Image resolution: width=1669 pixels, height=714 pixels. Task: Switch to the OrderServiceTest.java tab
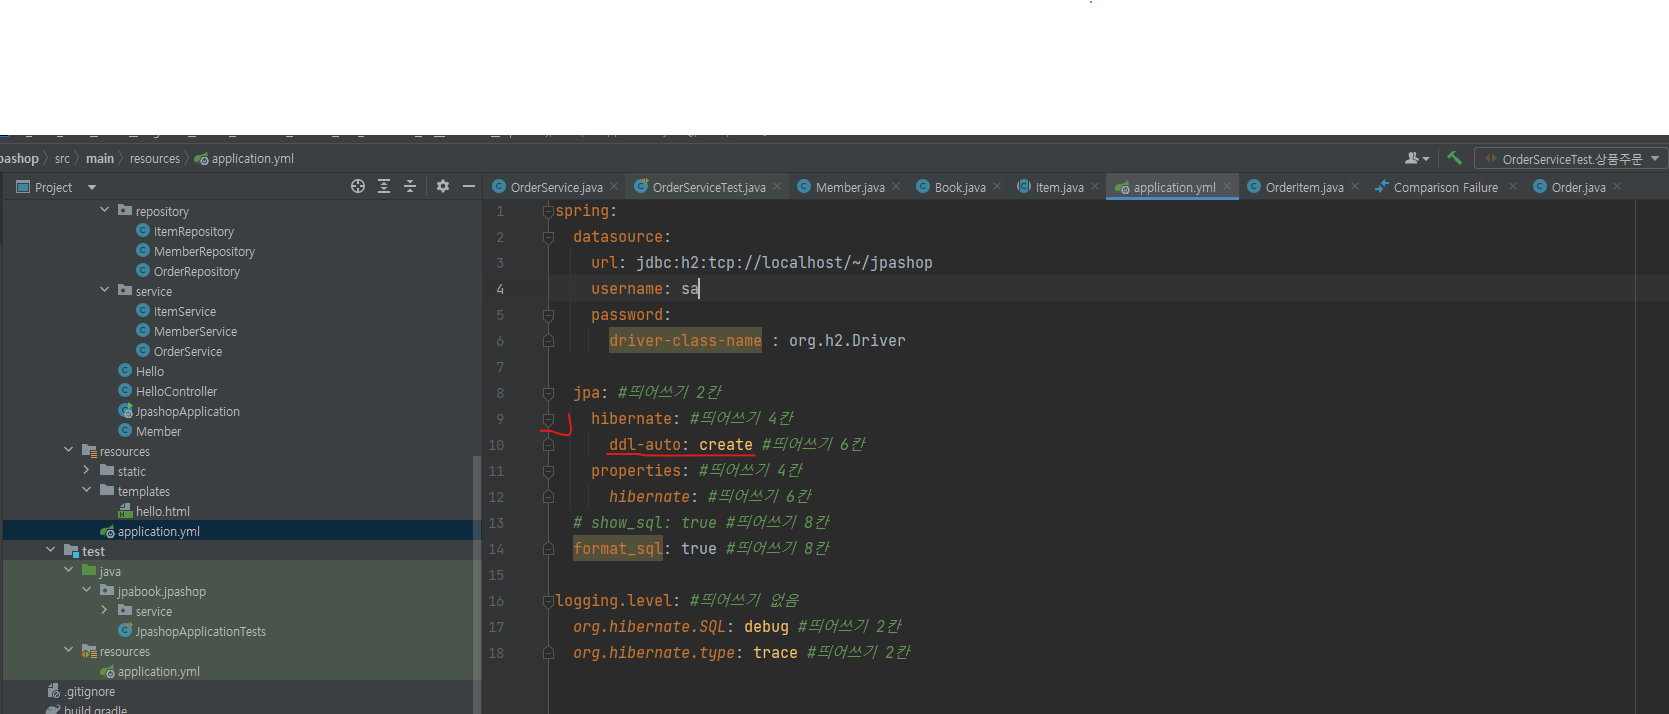pos(708,187)
